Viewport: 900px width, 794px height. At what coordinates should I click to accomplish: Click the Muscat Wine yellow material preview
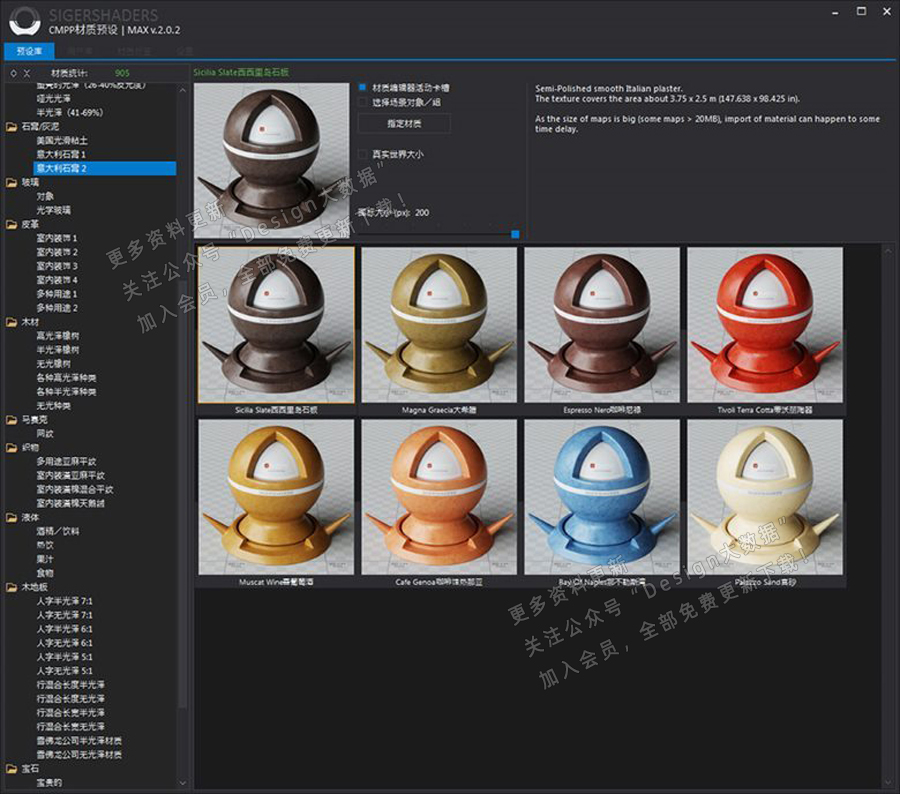pyautogui.click(x=276, y=496)
